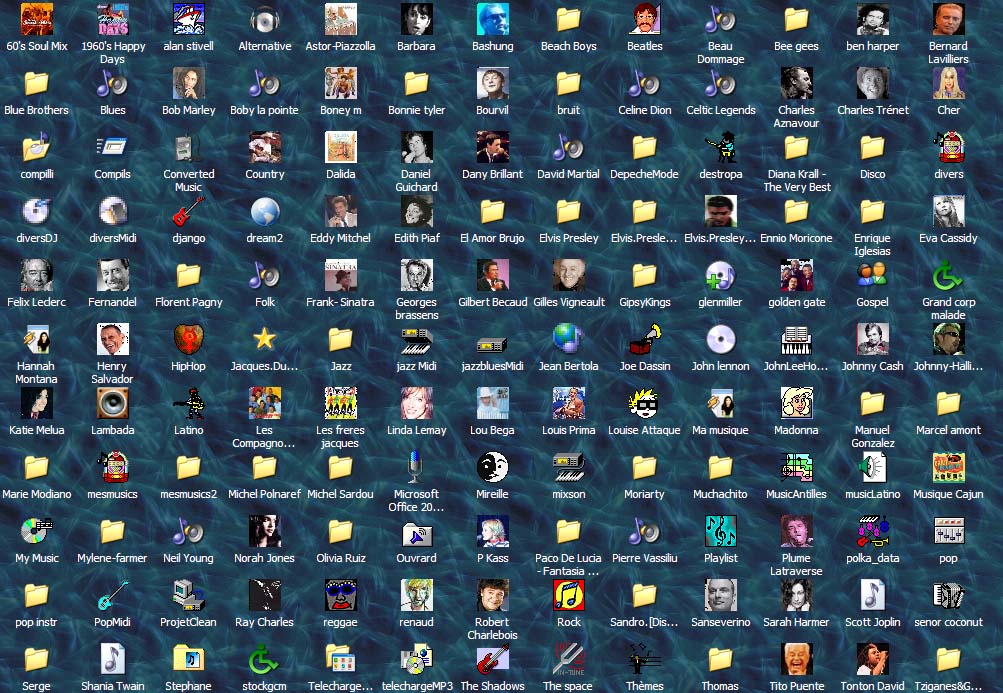Open the pop mixer icon
This screenshot has width=1003, height=693.
(949, 531)
